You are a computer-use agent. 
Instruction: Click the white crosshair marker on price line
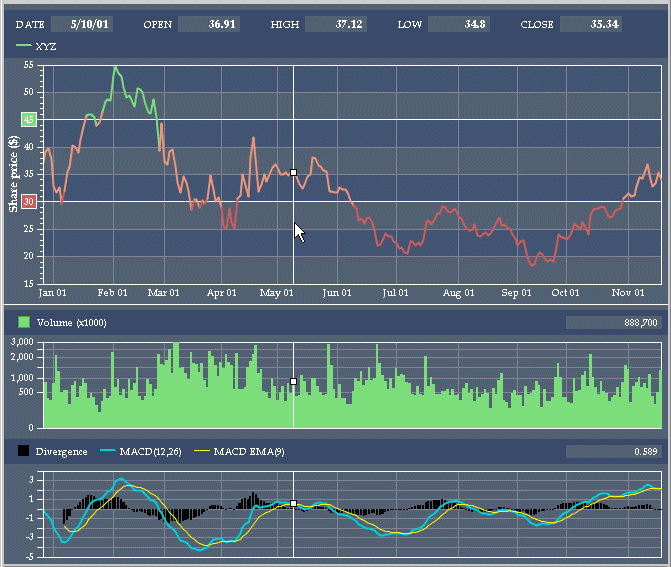click(x=293, y=173)
